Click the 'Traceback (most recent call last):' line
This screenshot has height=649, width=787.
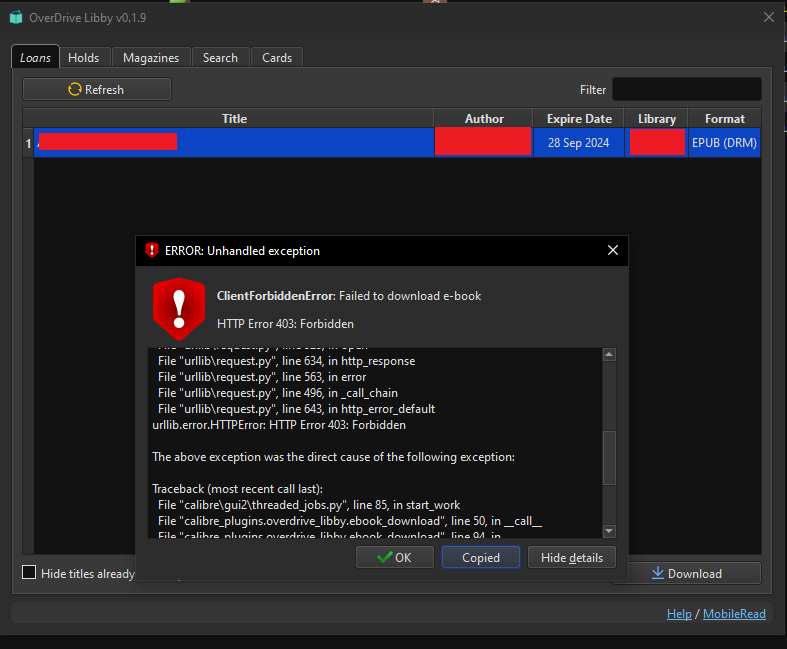tap(237, 489)
